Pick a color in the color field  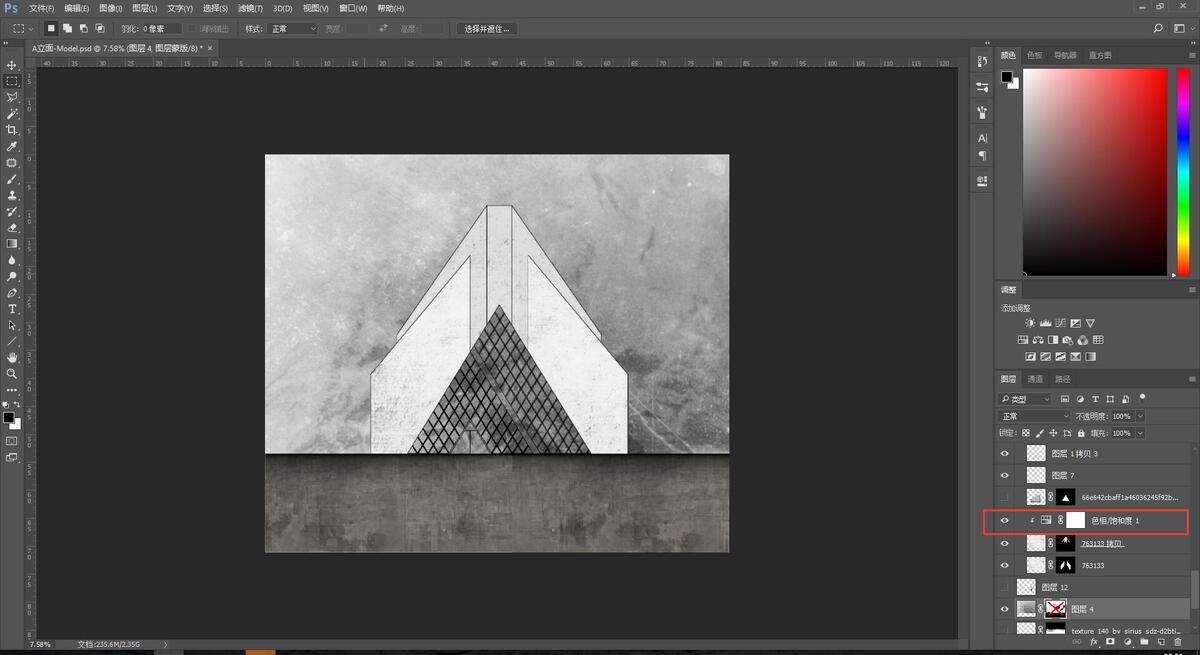(x=1095, y=172)
